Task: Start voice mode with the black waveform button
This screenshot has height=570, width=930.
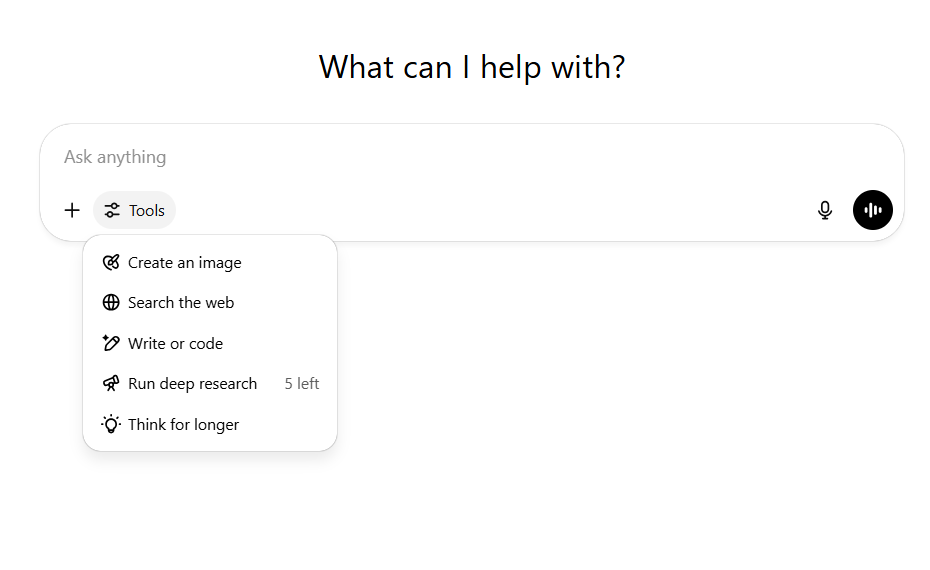Action: coord(873,210)
